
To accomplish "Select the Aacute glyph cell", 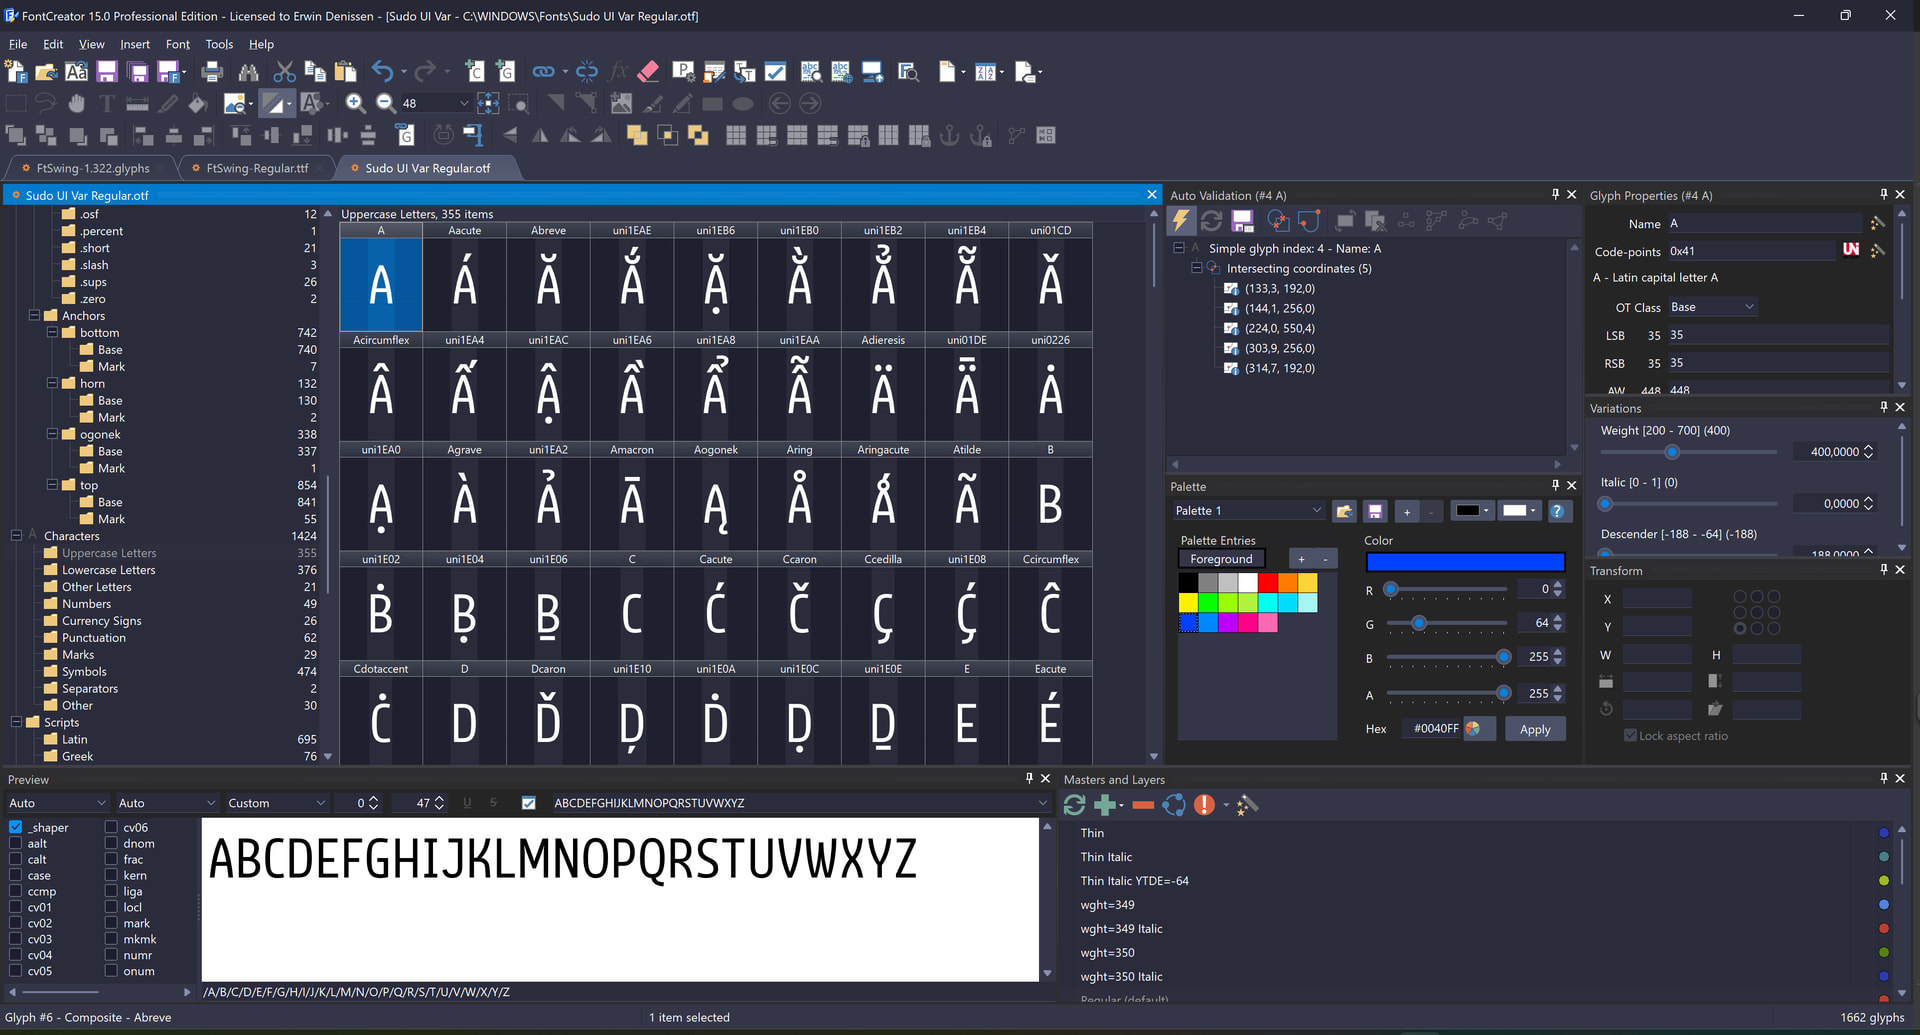I will [464, 285].
